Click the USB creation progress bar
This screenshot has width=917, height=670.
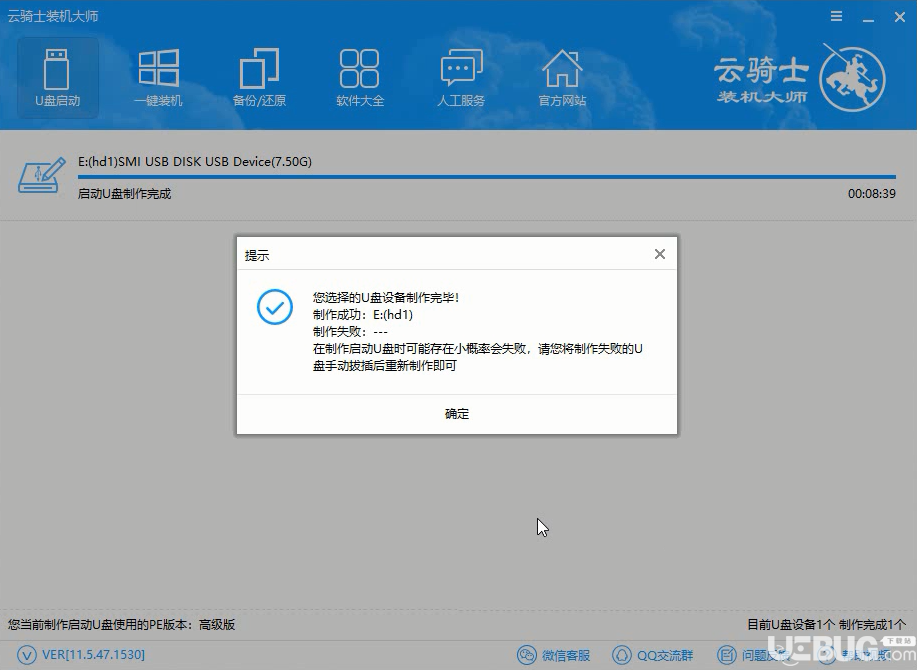[x=487, y=176]
